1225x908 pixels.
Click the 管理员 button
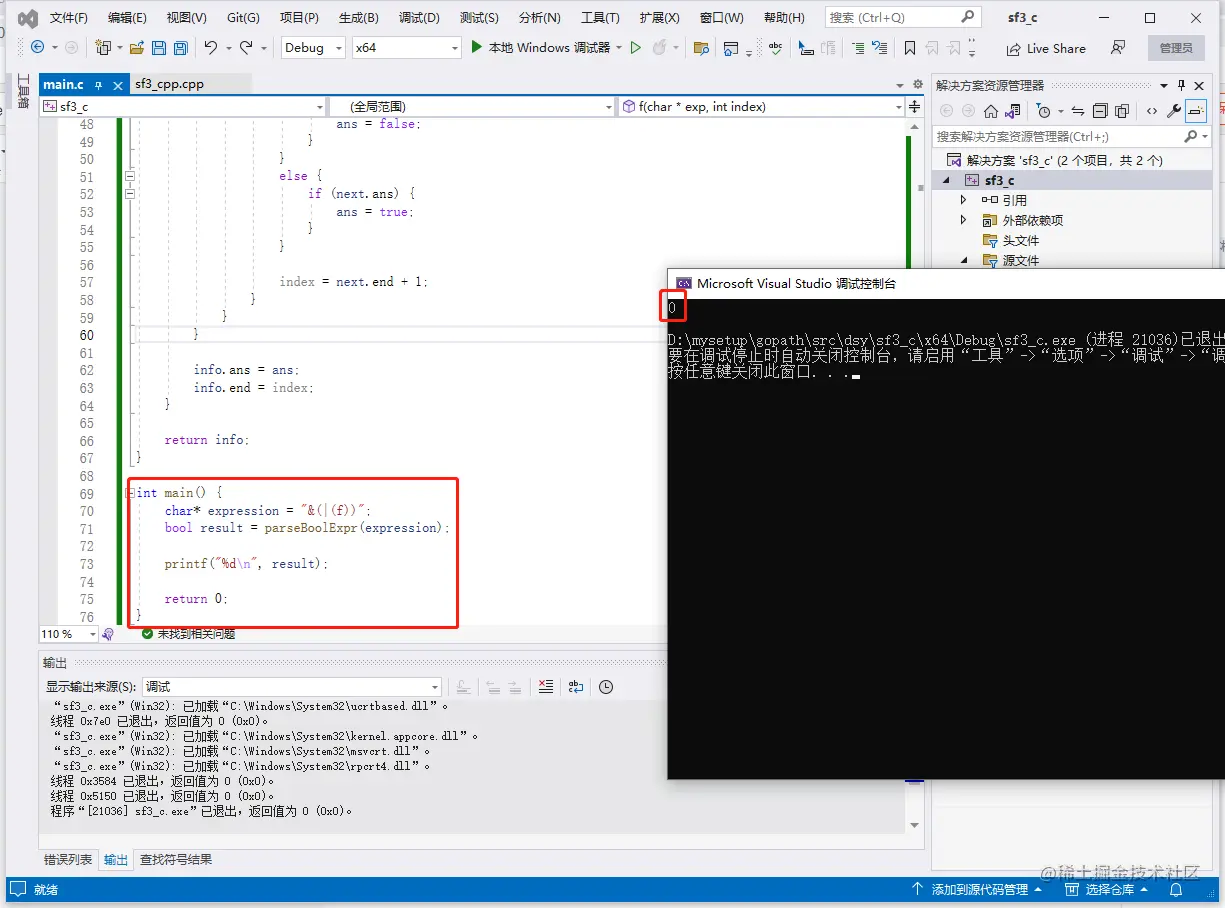tap(1176, 48)
